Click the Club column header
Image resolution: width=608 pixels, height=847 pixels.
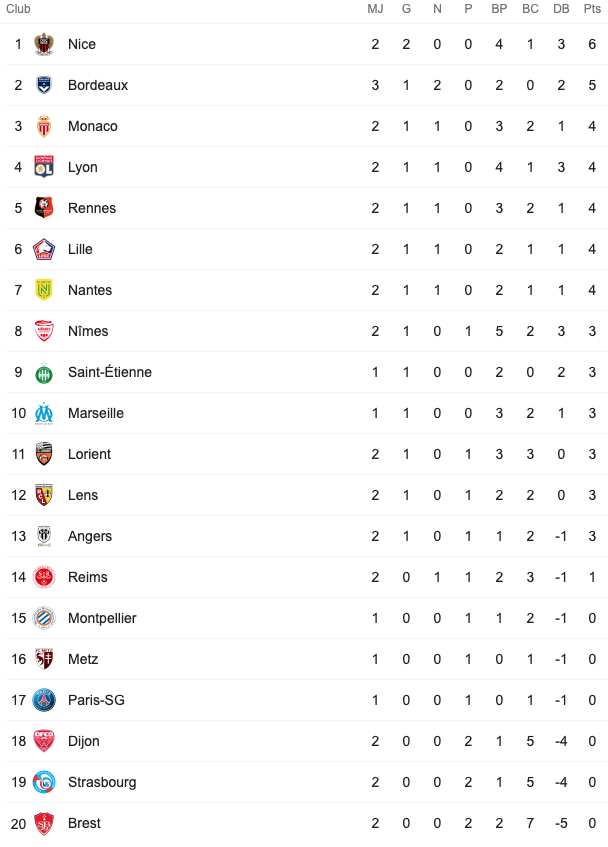point(18,9)
